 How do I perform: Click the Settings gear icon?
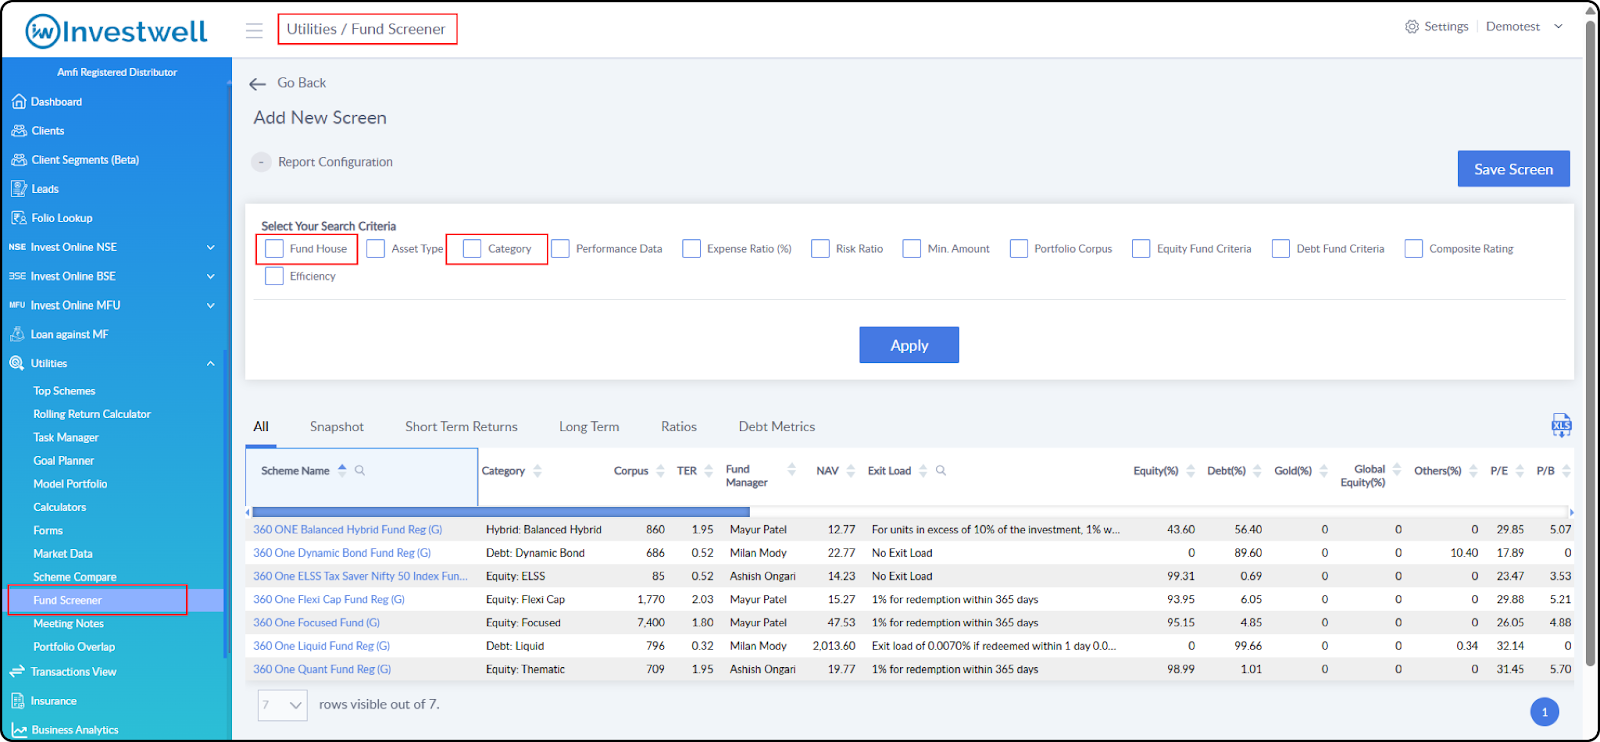[1412, 27]
